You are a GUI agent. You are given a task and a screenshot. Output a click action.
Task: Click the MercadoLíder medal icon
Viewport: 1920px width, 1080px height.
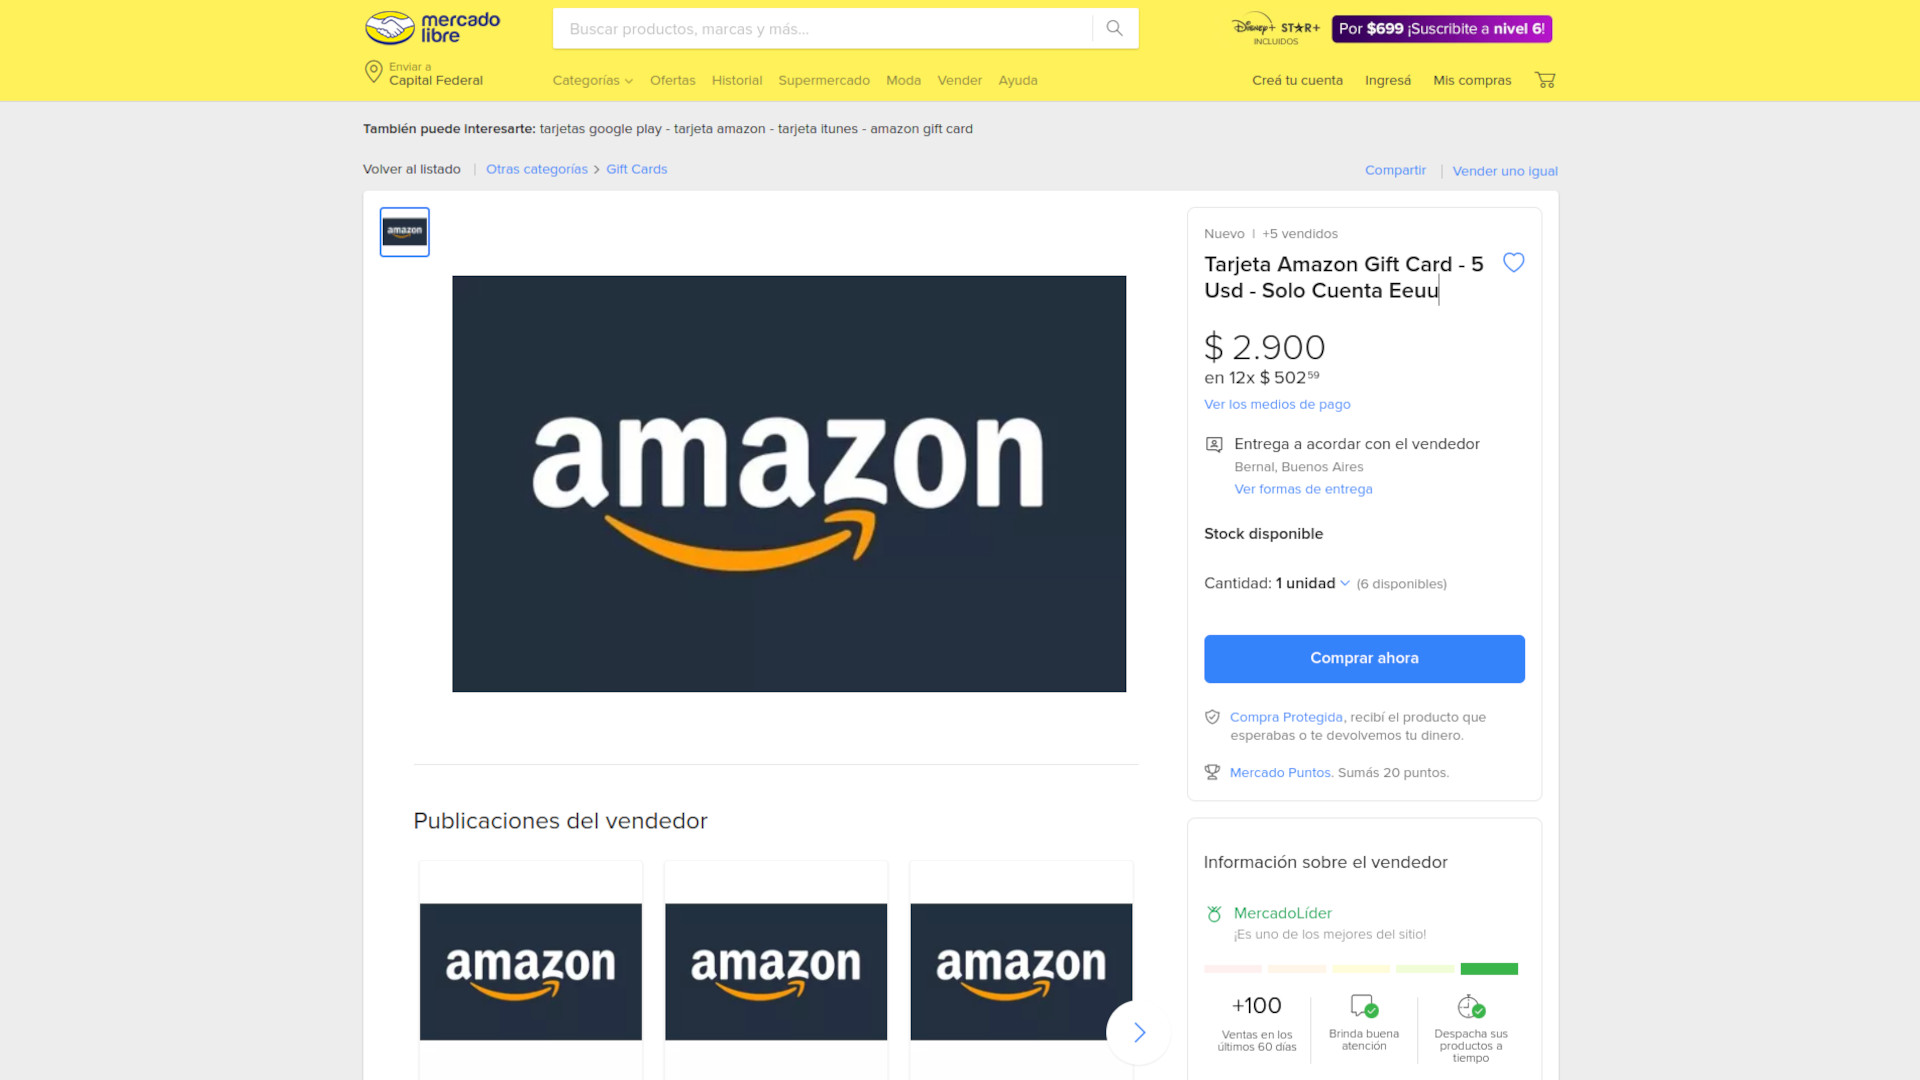click(1214, 913)
